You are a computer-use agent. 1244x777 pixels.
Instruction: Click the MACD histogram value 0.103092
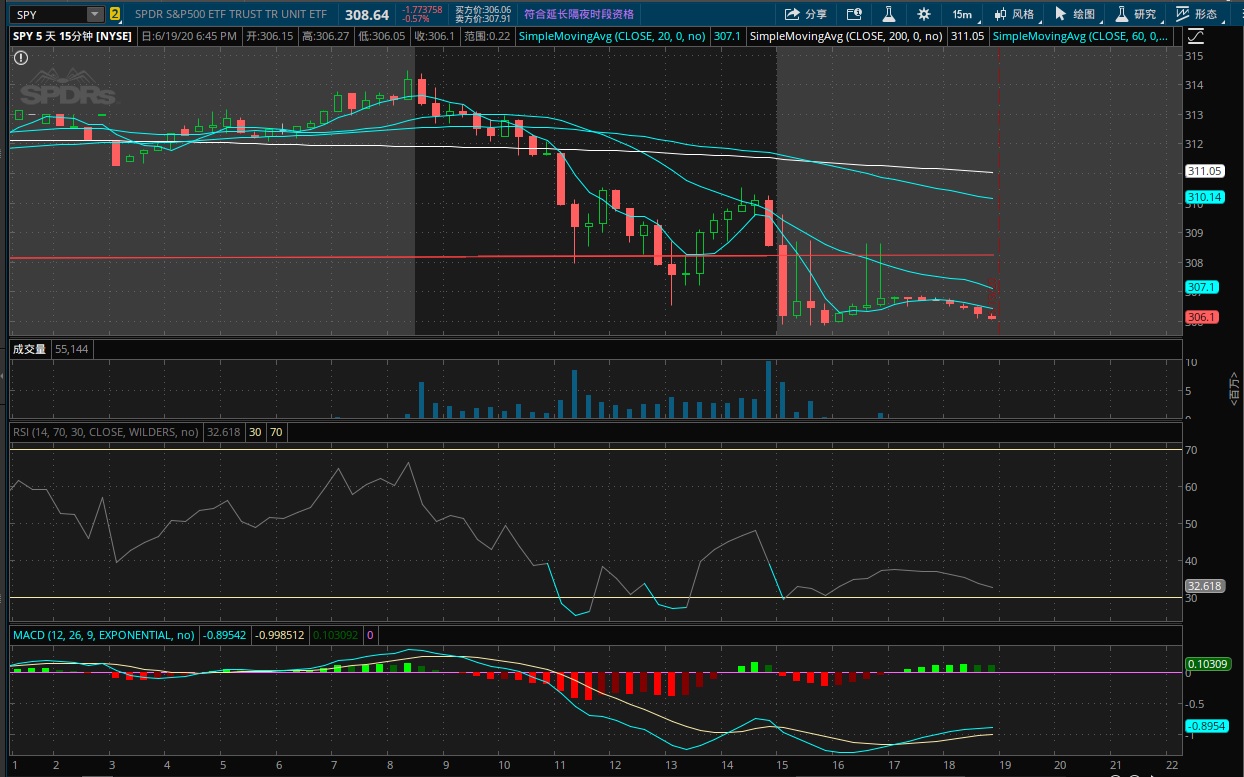336,634
